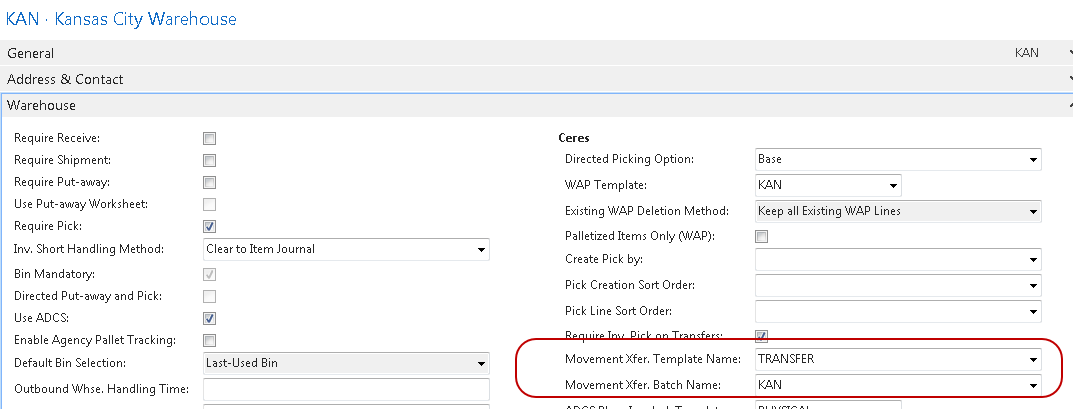The width and height of the screenshot is (1073, 409).
Task: Disable the Use ADCS checkbox
Action: pyautogui.click(x=209, y=319)
